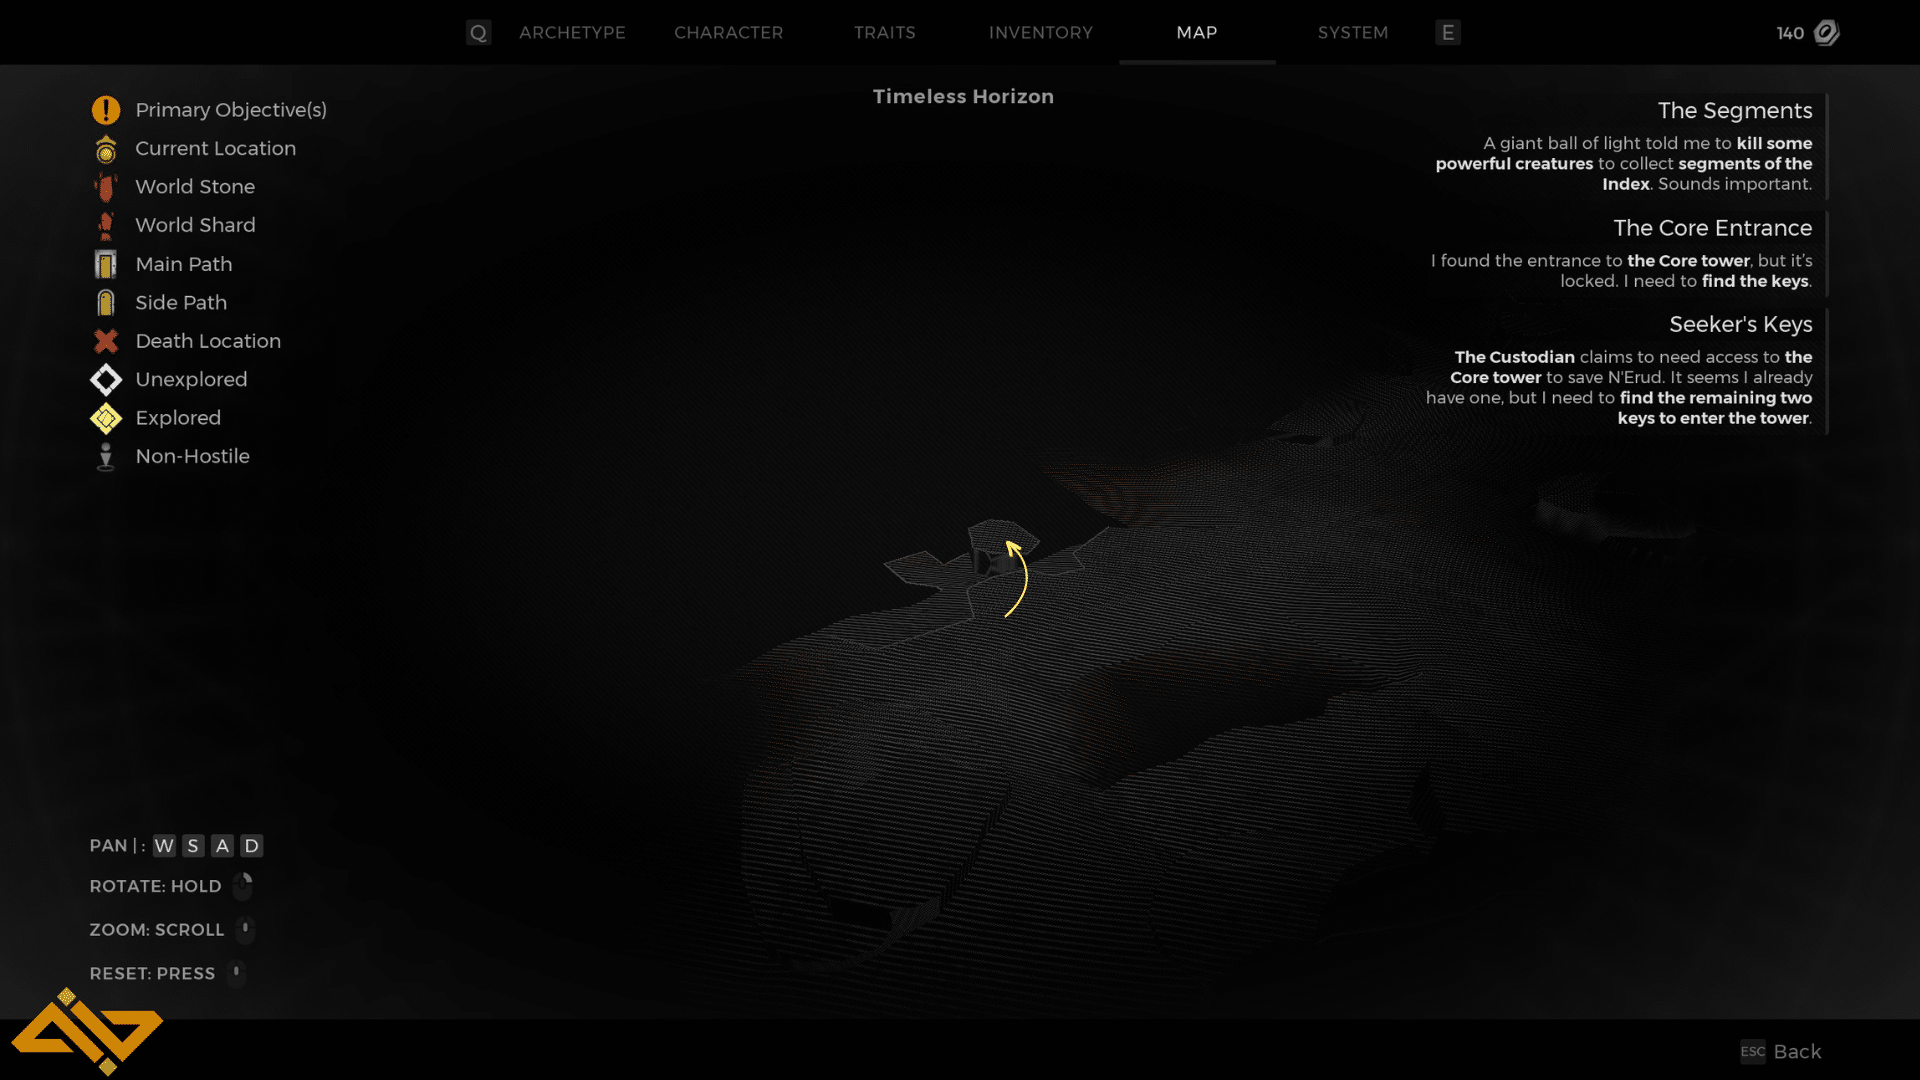Viewport: 1920px width, 1080px height.
Task: Click the S pan key
Action: point(193,846)
